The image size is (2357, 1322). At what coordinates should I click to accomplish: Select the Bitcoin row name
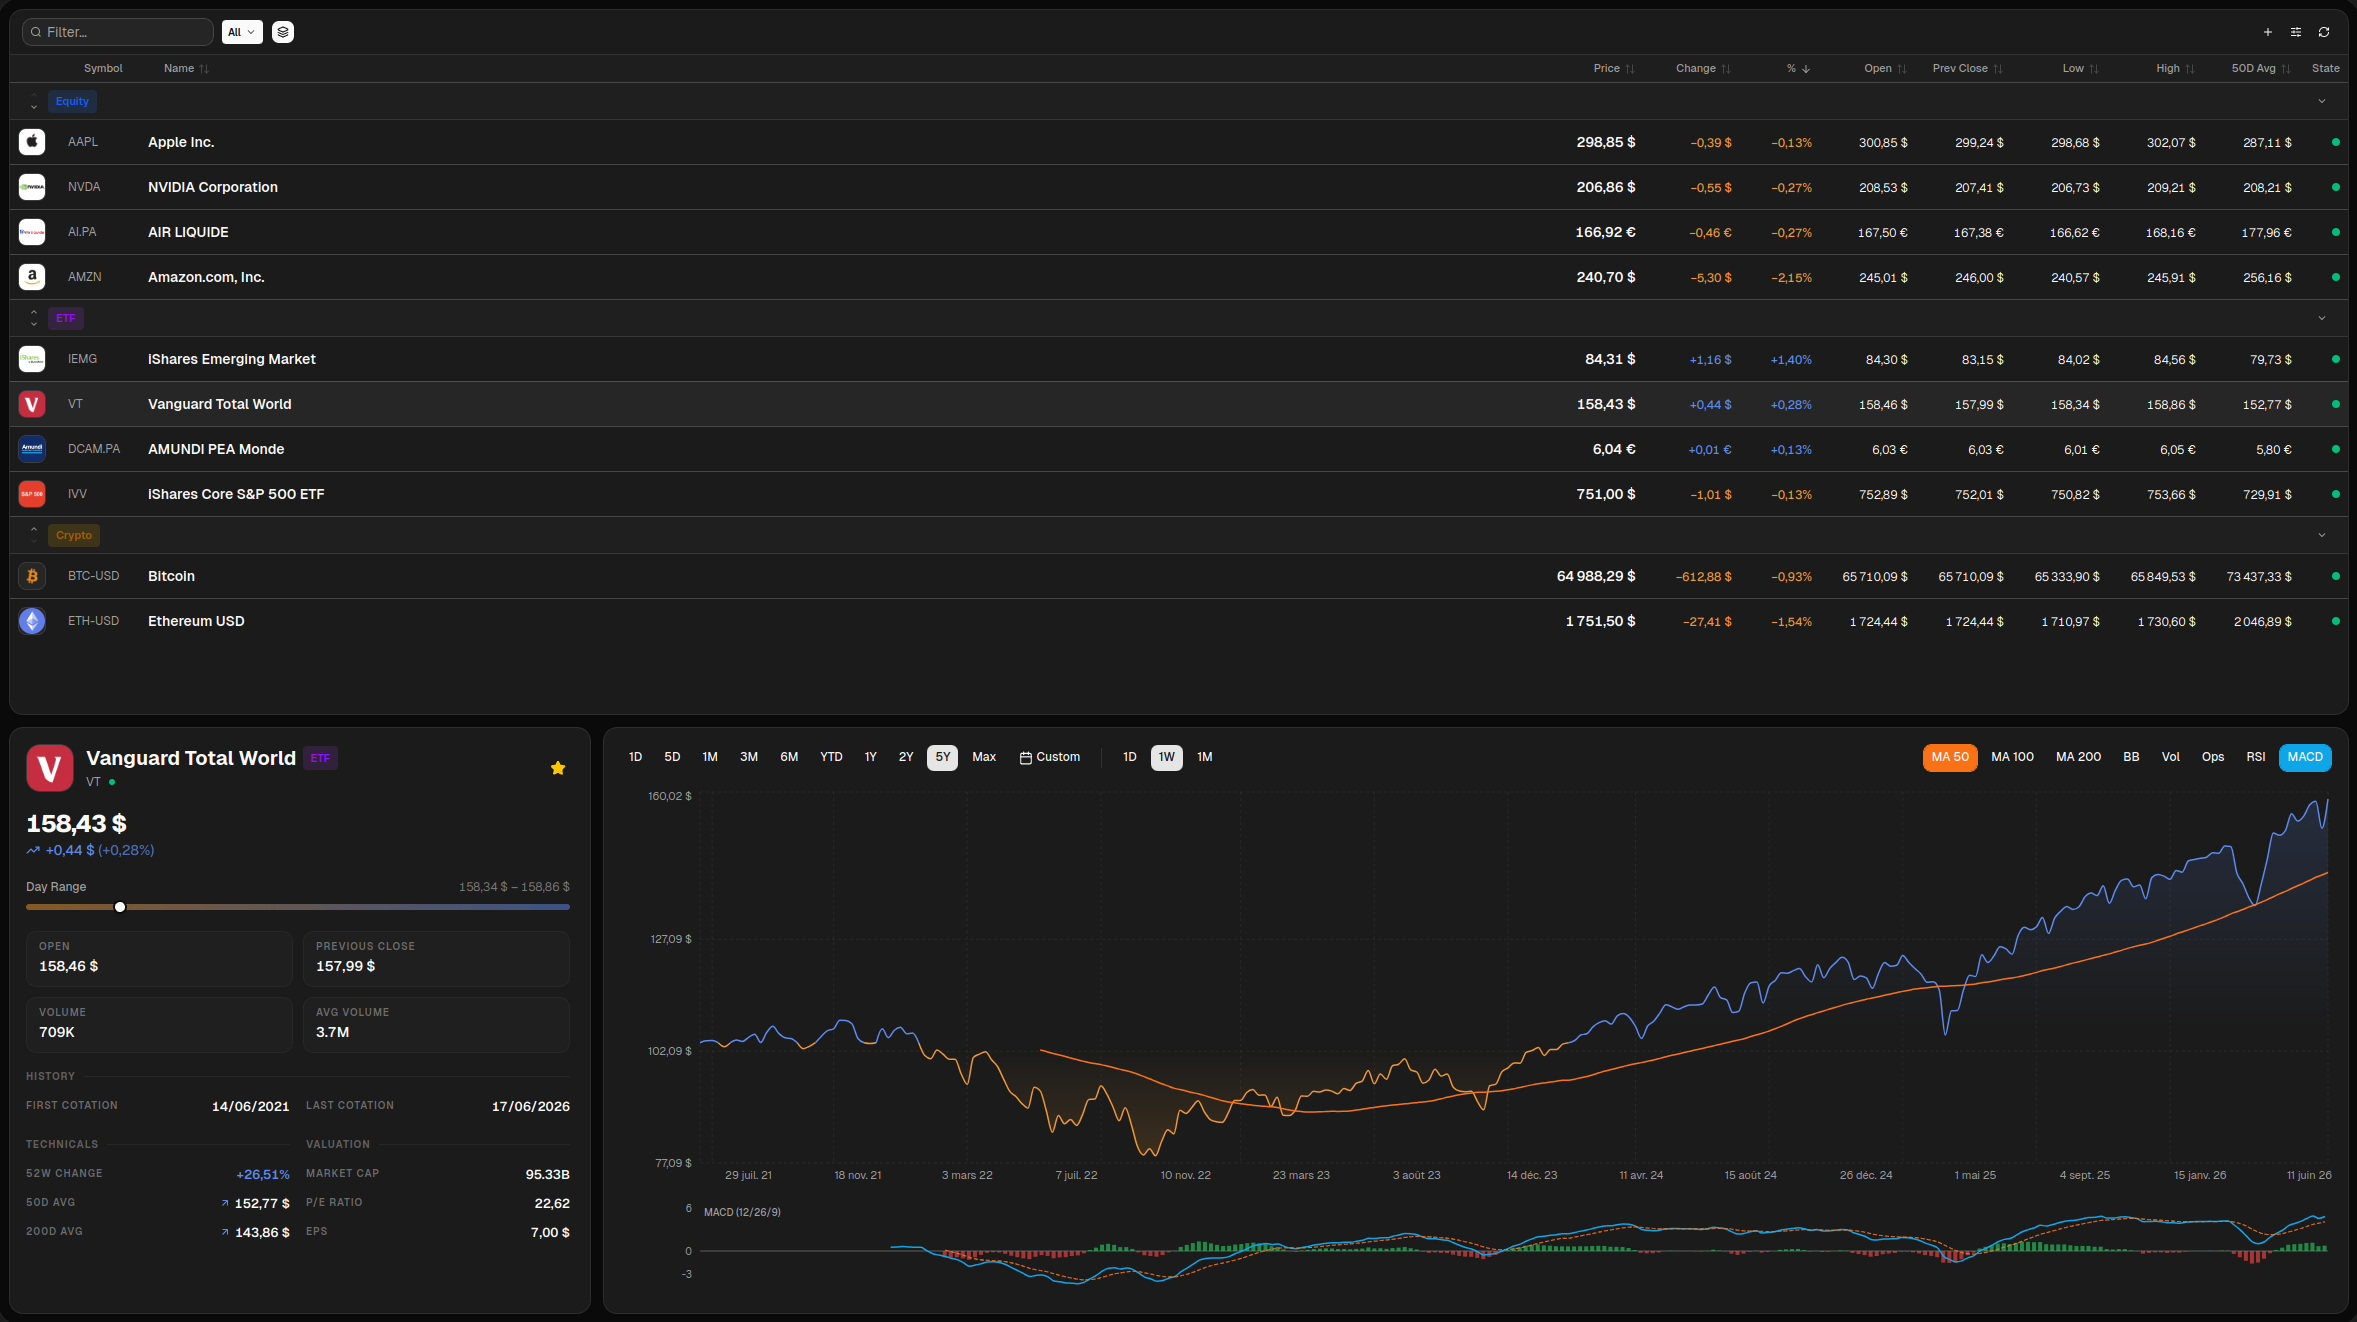coord(171,577)
